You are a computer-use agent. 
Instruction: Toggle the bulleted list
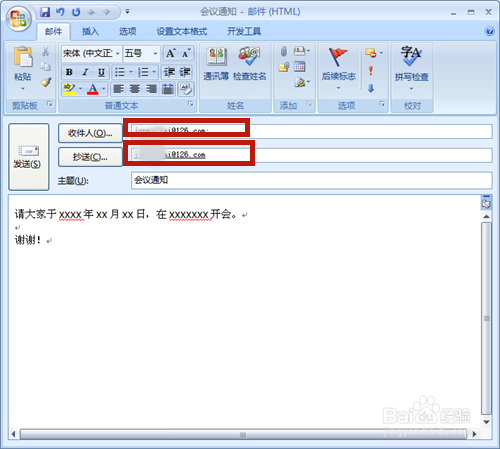click(x=119, y=72)
